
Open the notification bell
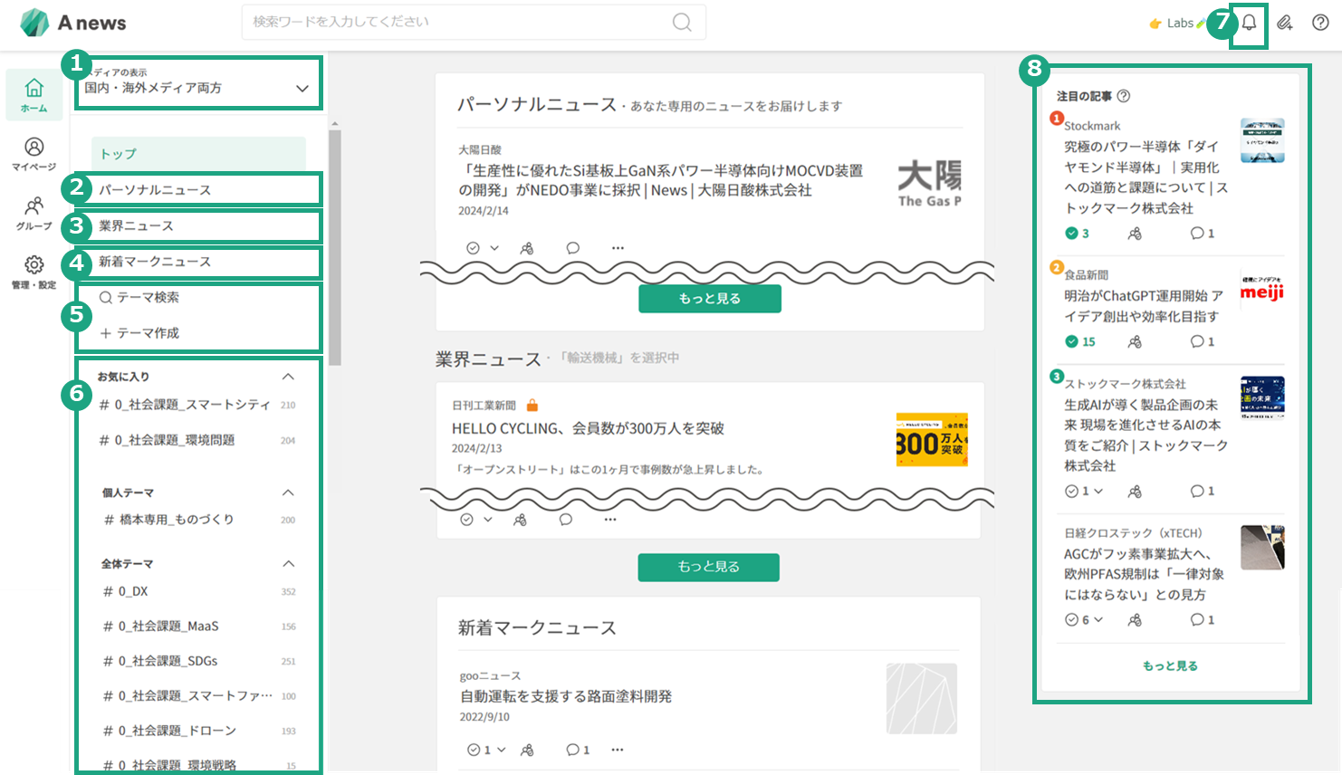pyautogui.click(x=1249, y=23)
